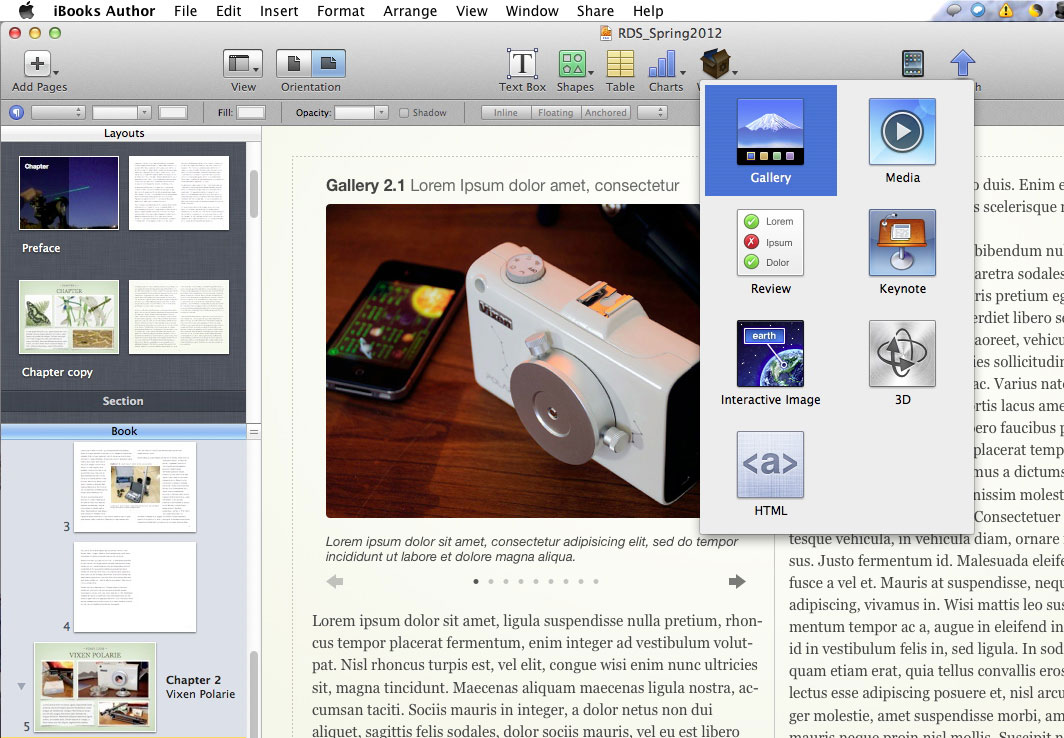Advance to the next gallery image arrow
Image resolution: width=1064 pixels, height=738 pixels.
(737, 581)
